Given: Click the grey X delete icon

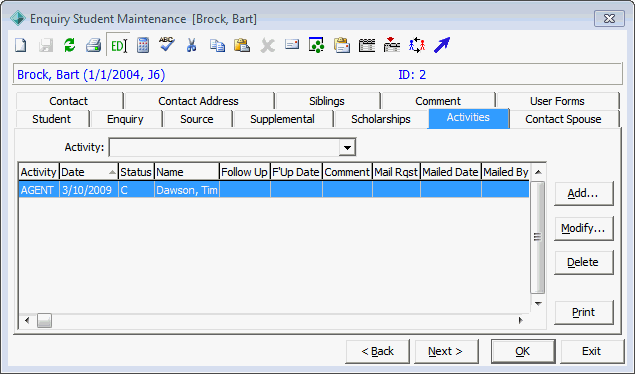Looking at the screenshot, I should [x=267, y=45].
